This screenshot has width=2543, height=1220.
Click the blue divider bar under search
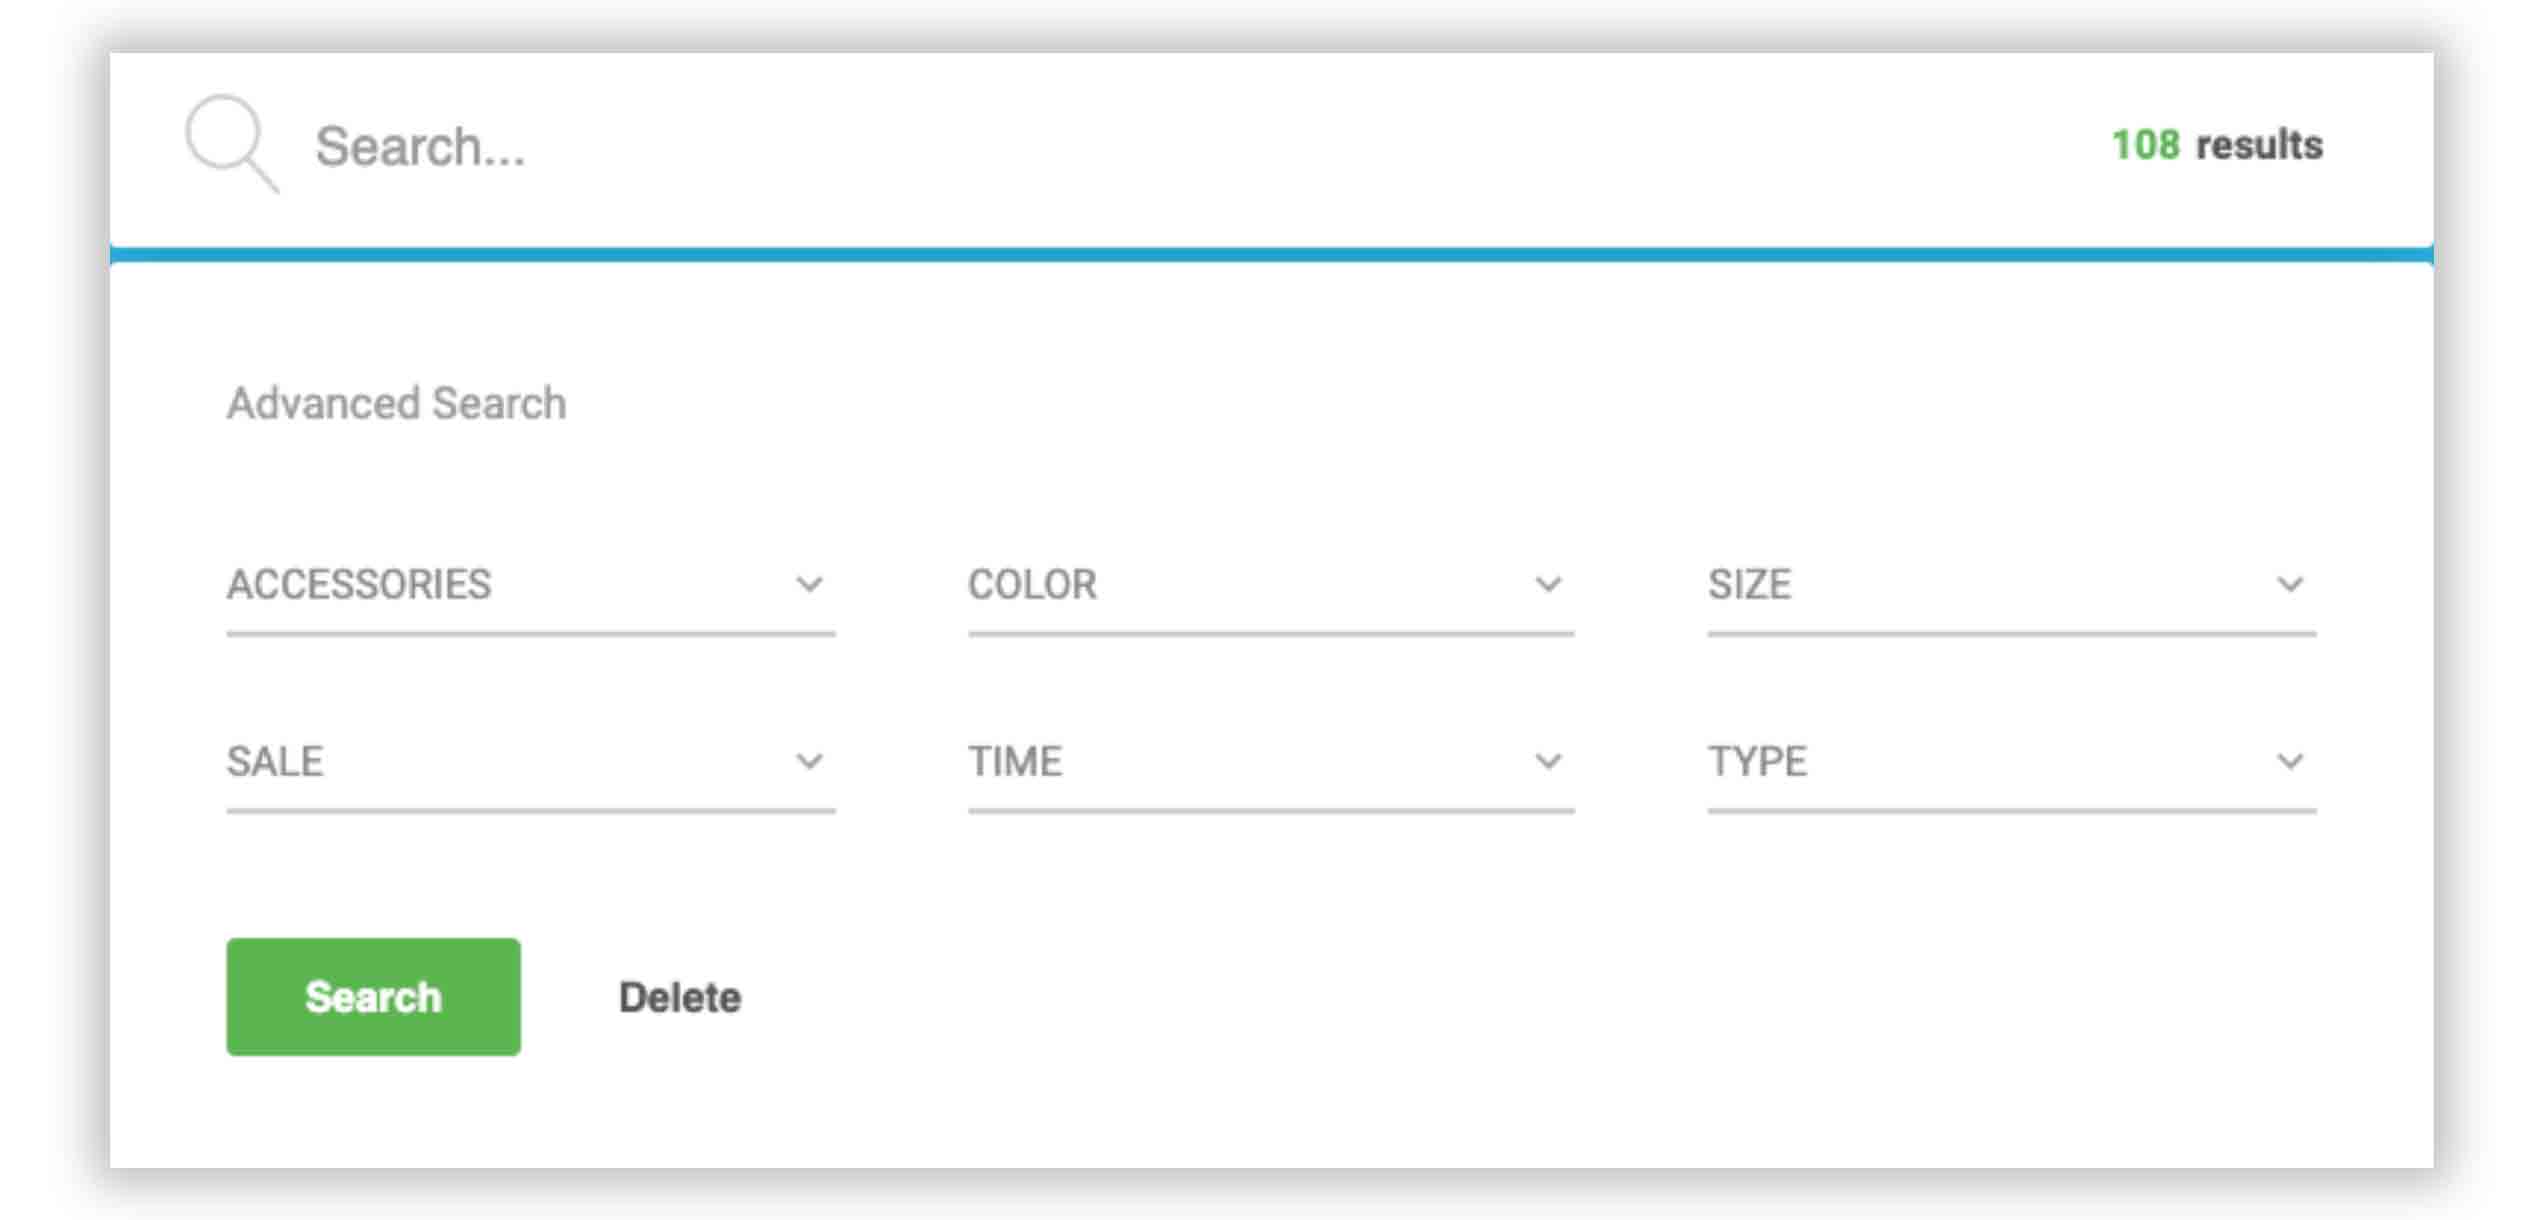tap(1271, 255)
